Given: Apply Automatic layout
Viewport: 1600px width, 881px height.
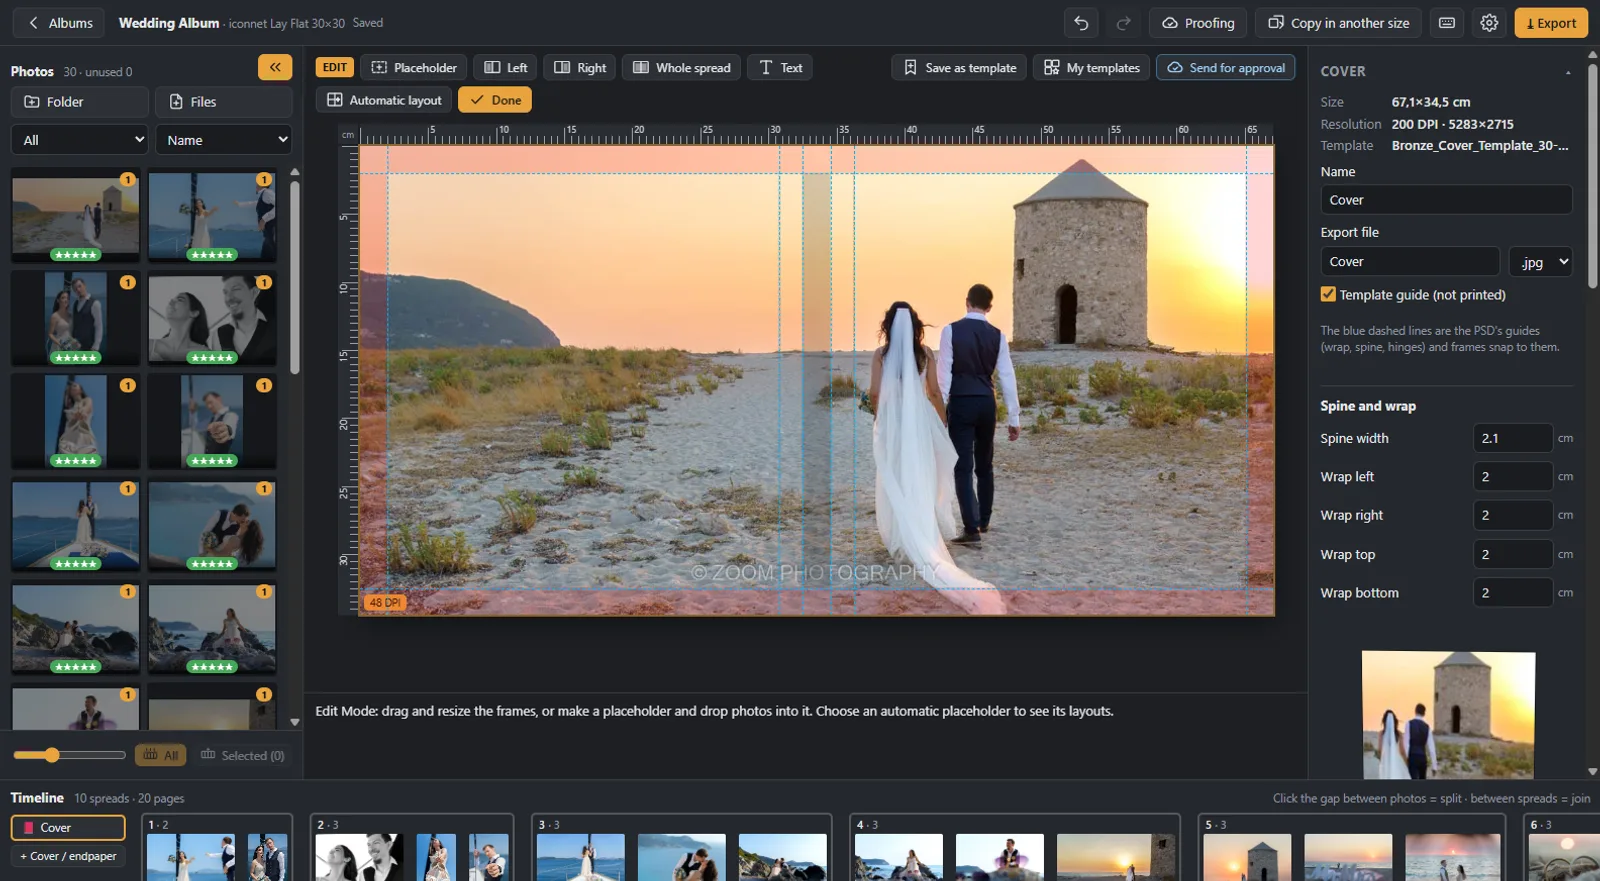Looking at the screenshot, I should 384,100.
